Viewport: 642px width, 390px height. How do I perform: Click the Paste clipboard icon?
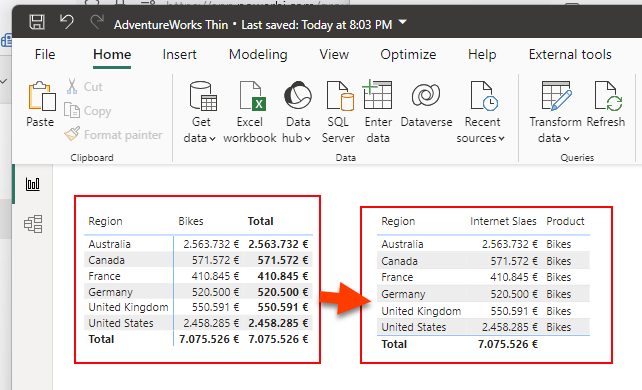pos(40,104)
